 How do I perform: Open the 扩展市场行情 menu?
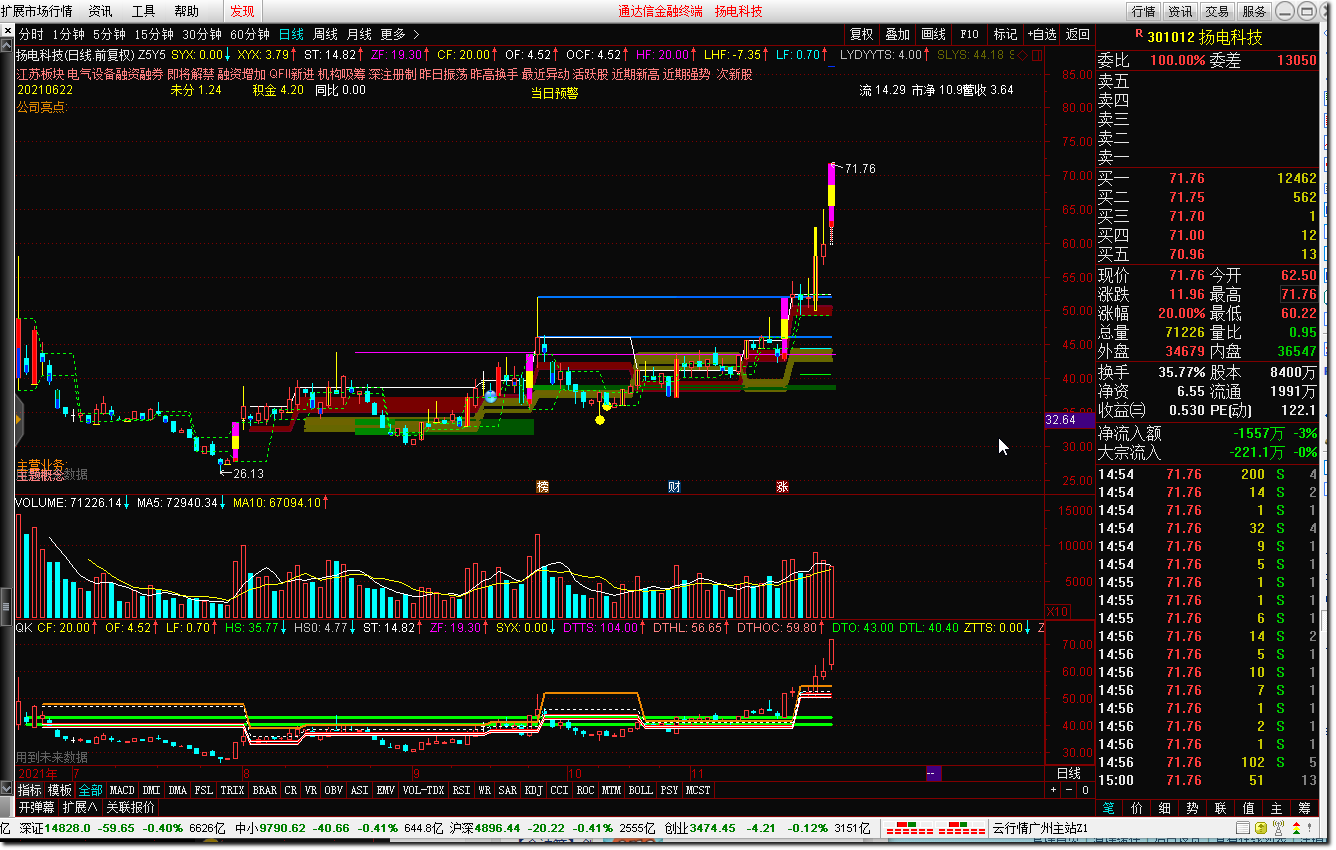pos(36,11)
